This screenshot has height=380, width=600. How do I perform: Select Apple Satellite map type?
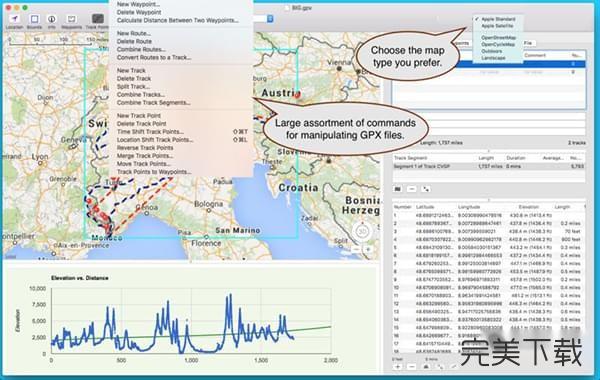pos(497,26)
